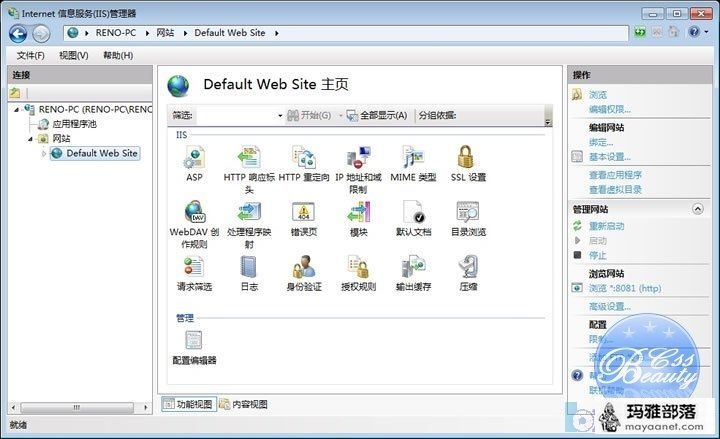Open the 目录浏览 feature icon
This screenshot has width=720, height=439.
pyautogui.click(x=467, y=213)
